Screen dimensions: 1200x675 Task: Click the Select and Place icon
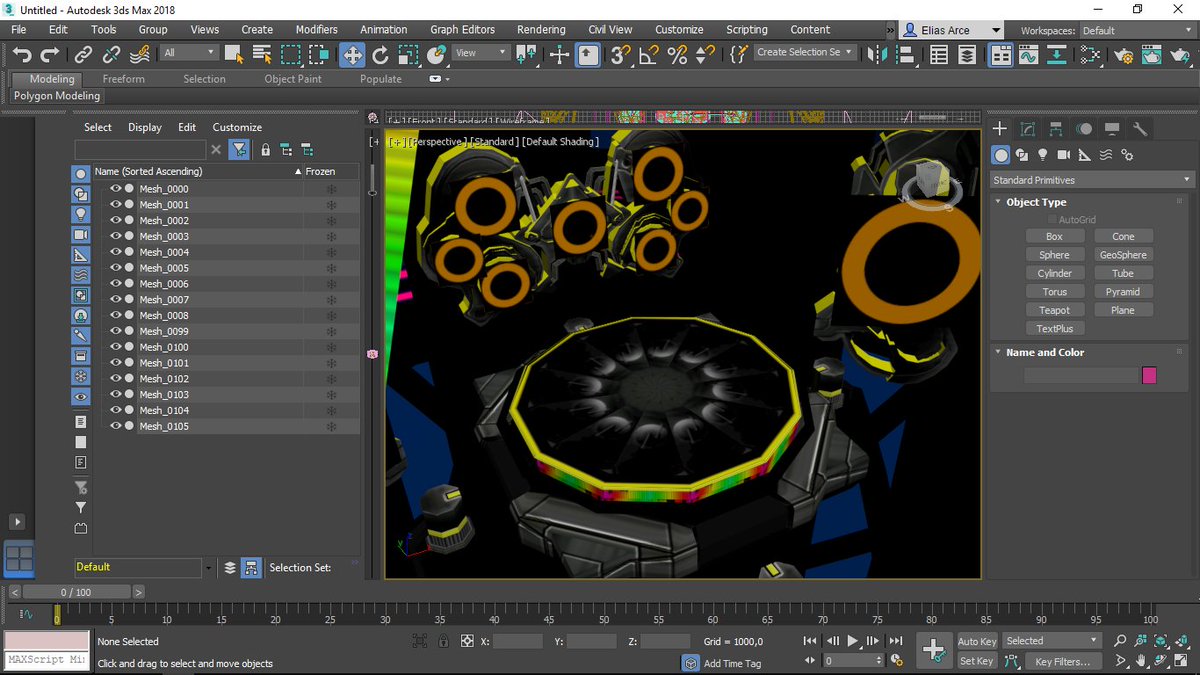click(436, 54)
